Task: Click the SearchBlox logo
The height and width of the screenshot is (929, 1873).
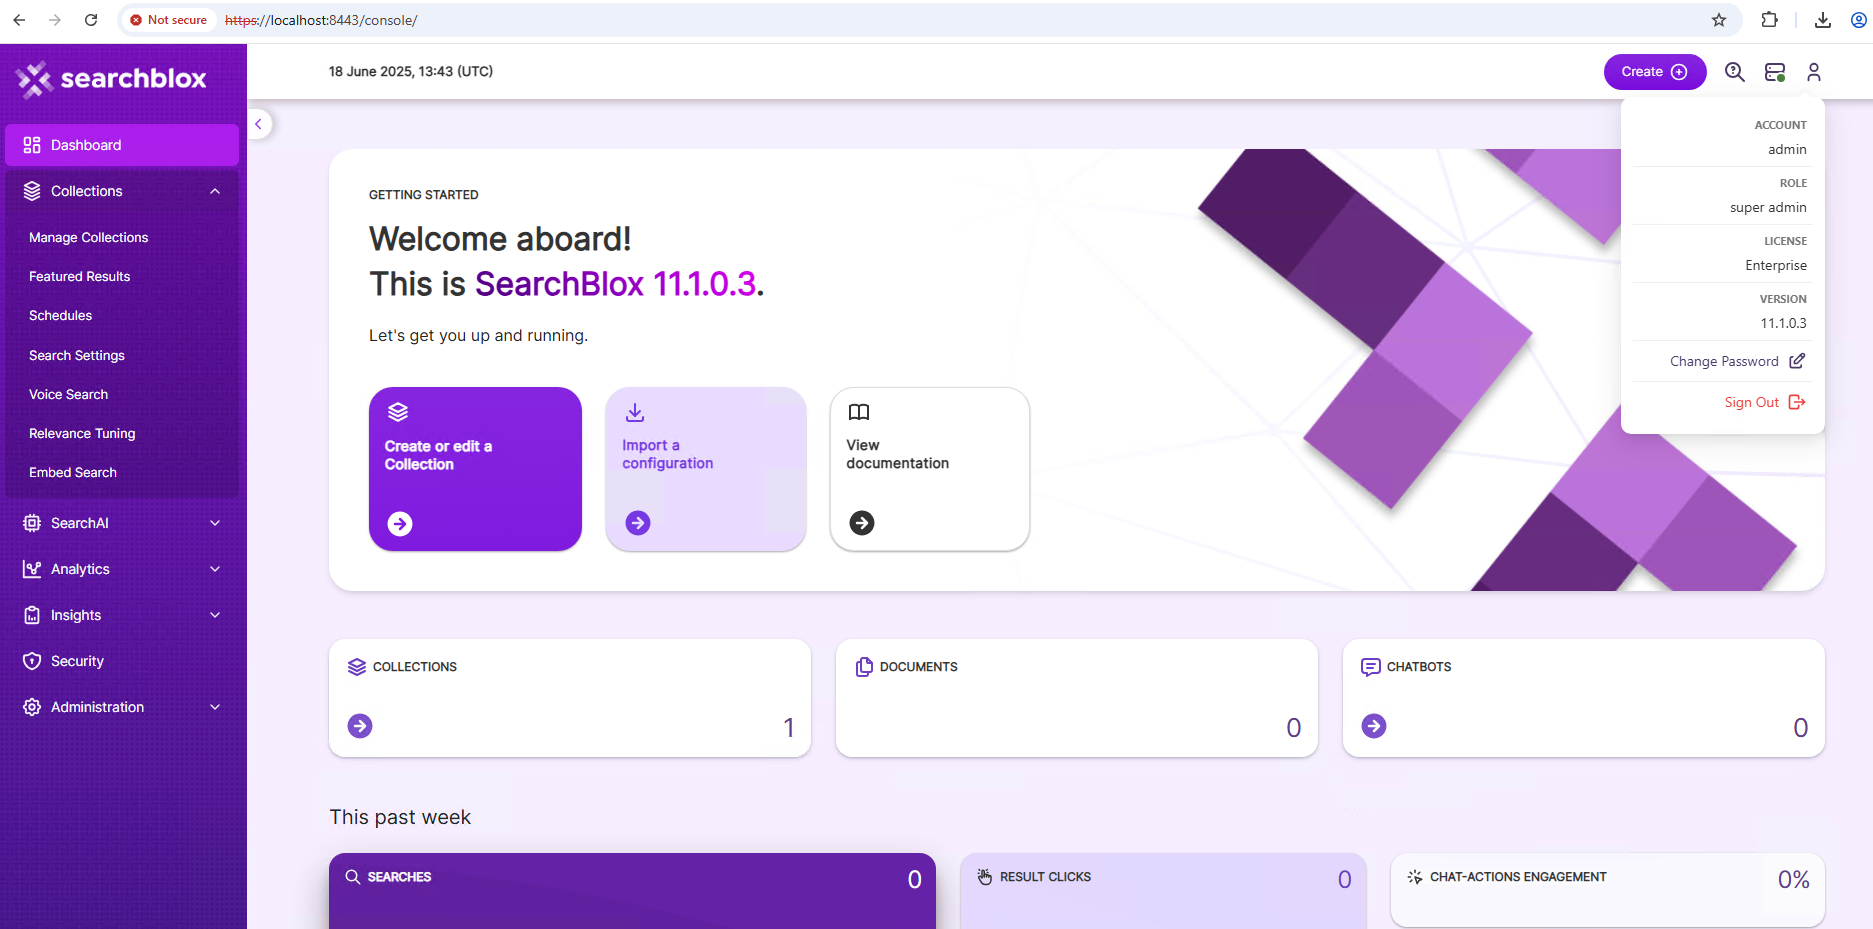Action: pyautogui.click(x=112, y=79)
